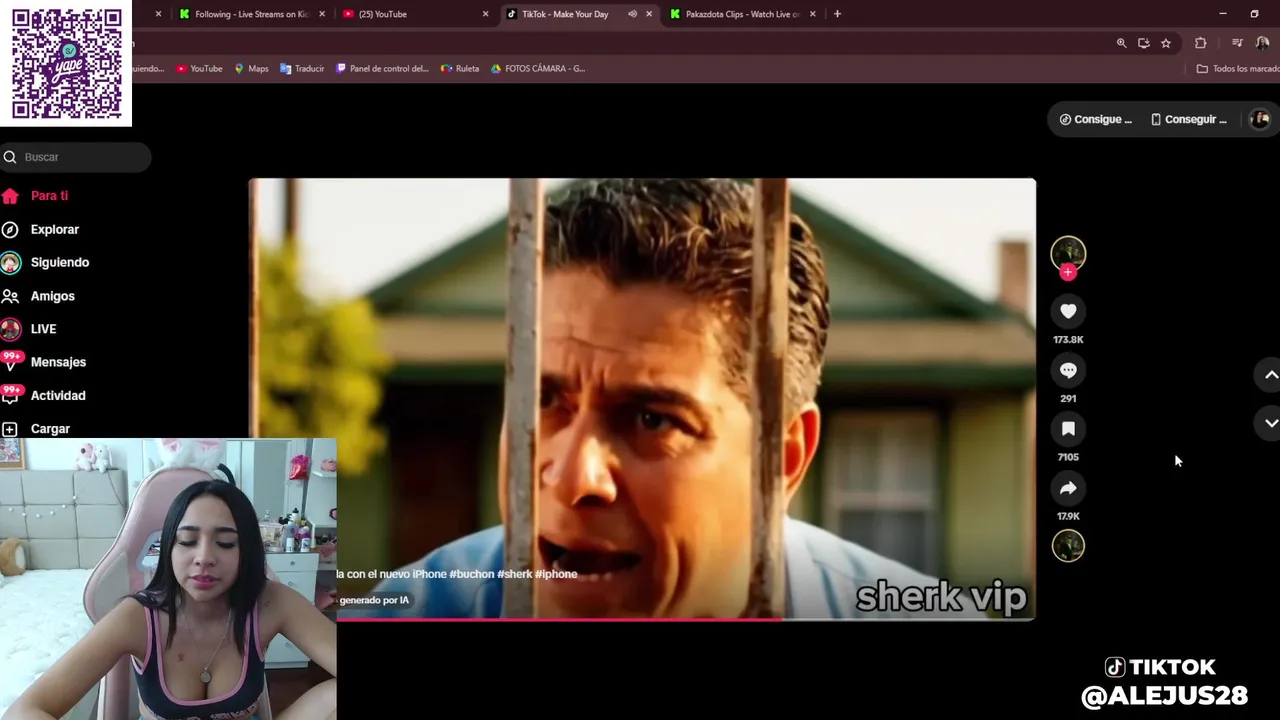Click the generado por IA label
The width and height of the screenshot is (1280, 720).
374,600
